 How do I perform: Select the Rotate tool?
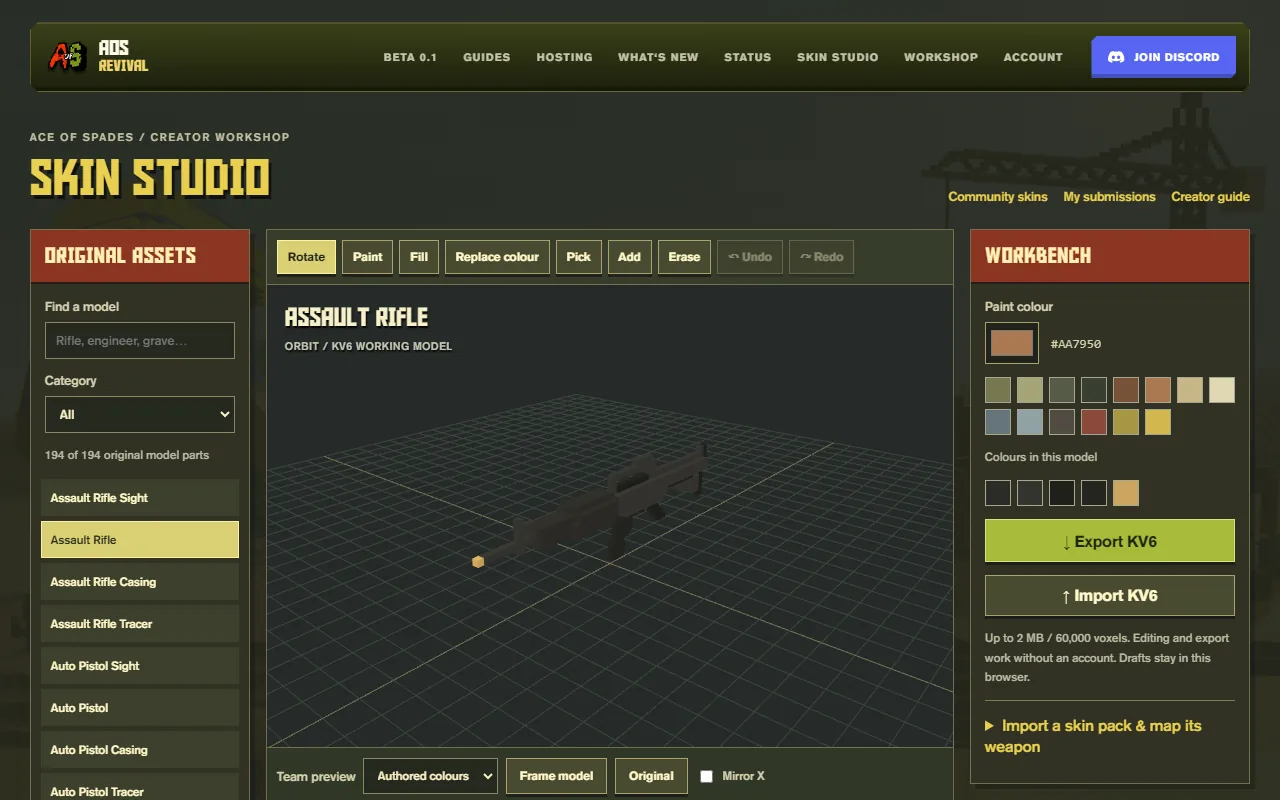306,257
